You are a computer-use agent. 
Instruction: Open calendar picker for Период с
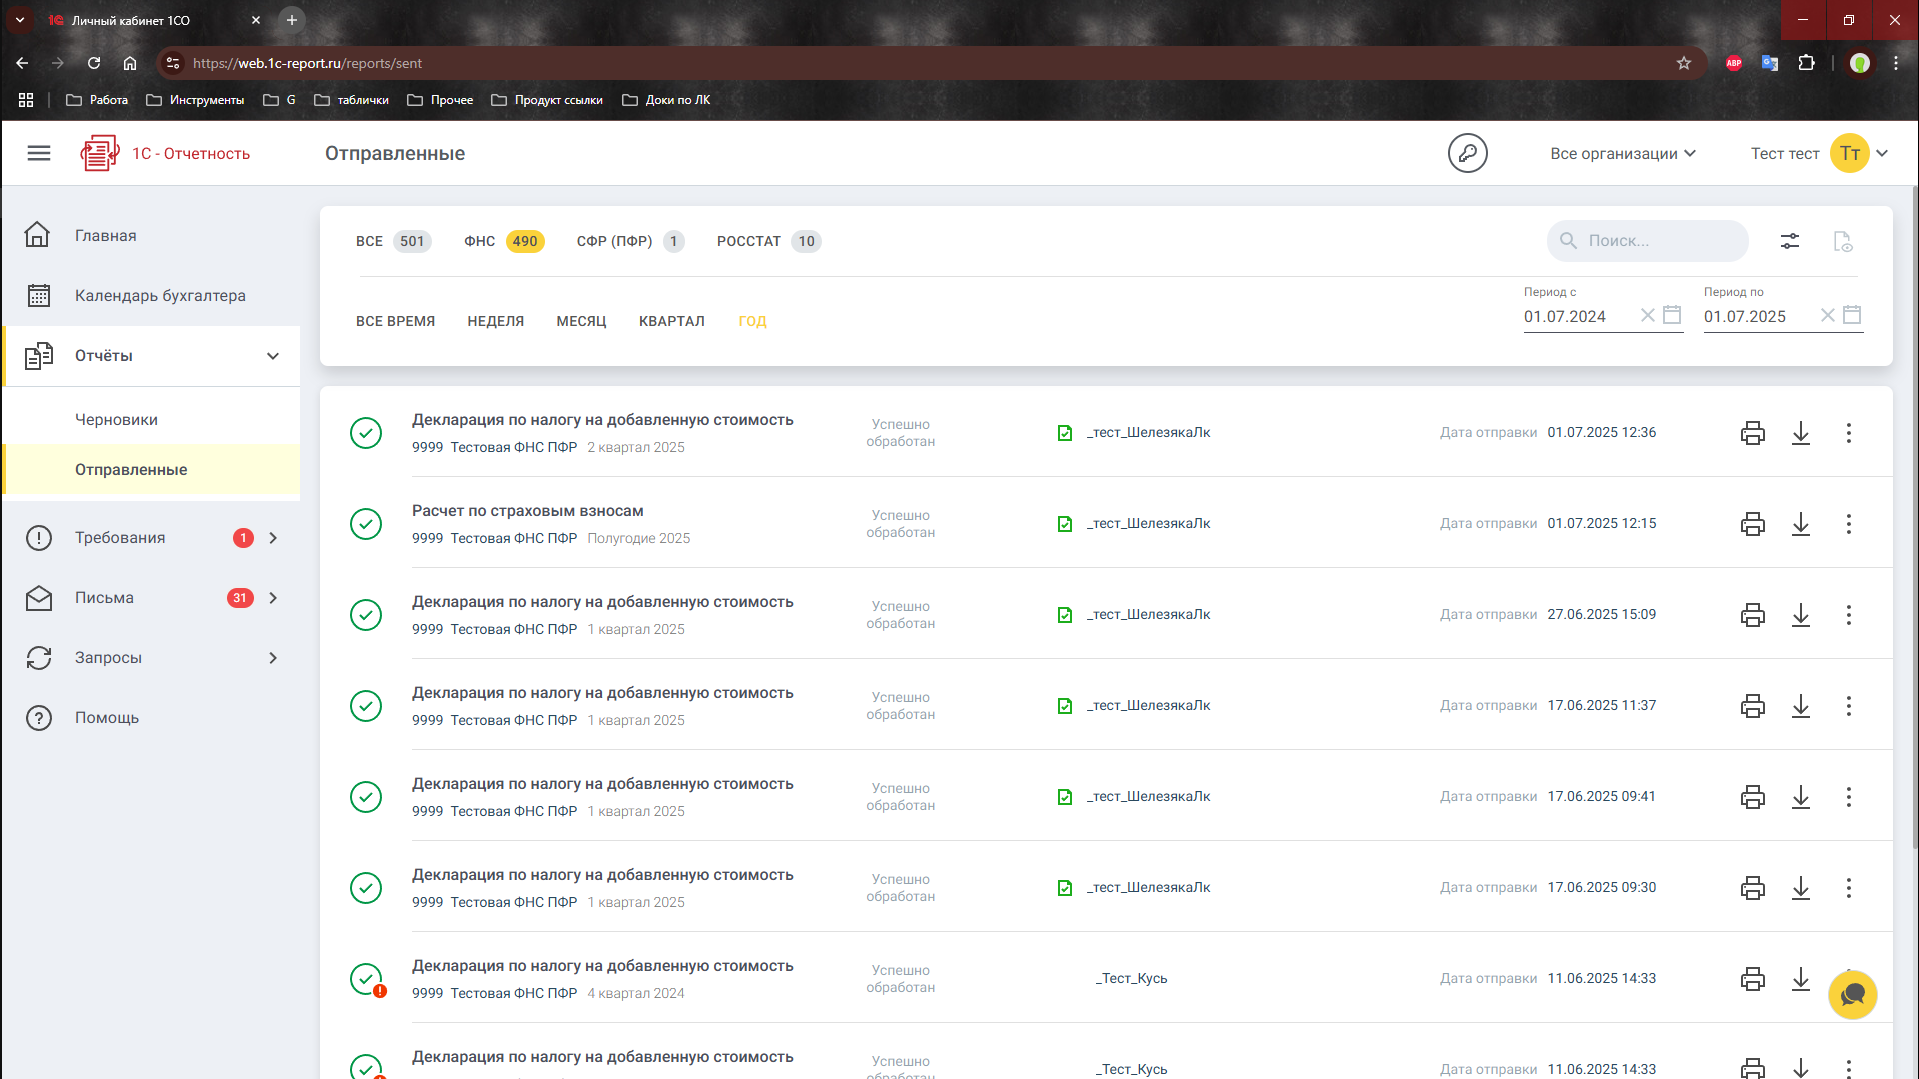pyautogui.click(x=1672, y=315)
